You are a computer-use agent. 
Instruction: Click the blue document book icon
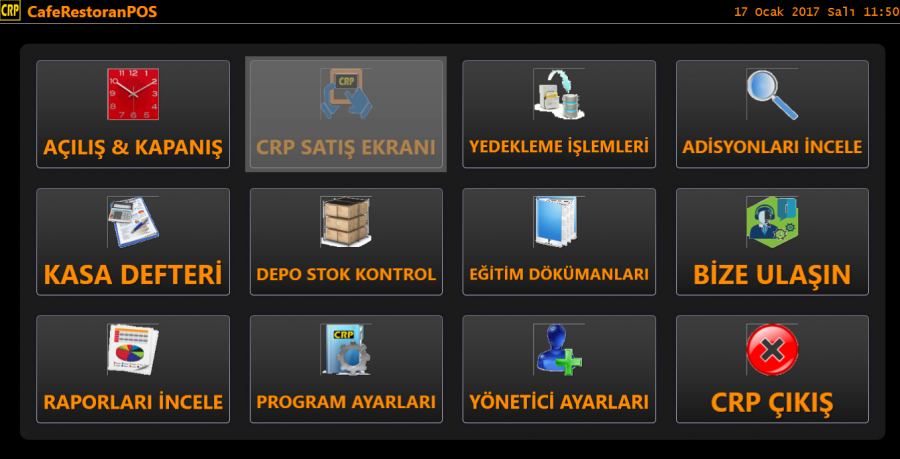pyautogui.click(x=559, y=222)
